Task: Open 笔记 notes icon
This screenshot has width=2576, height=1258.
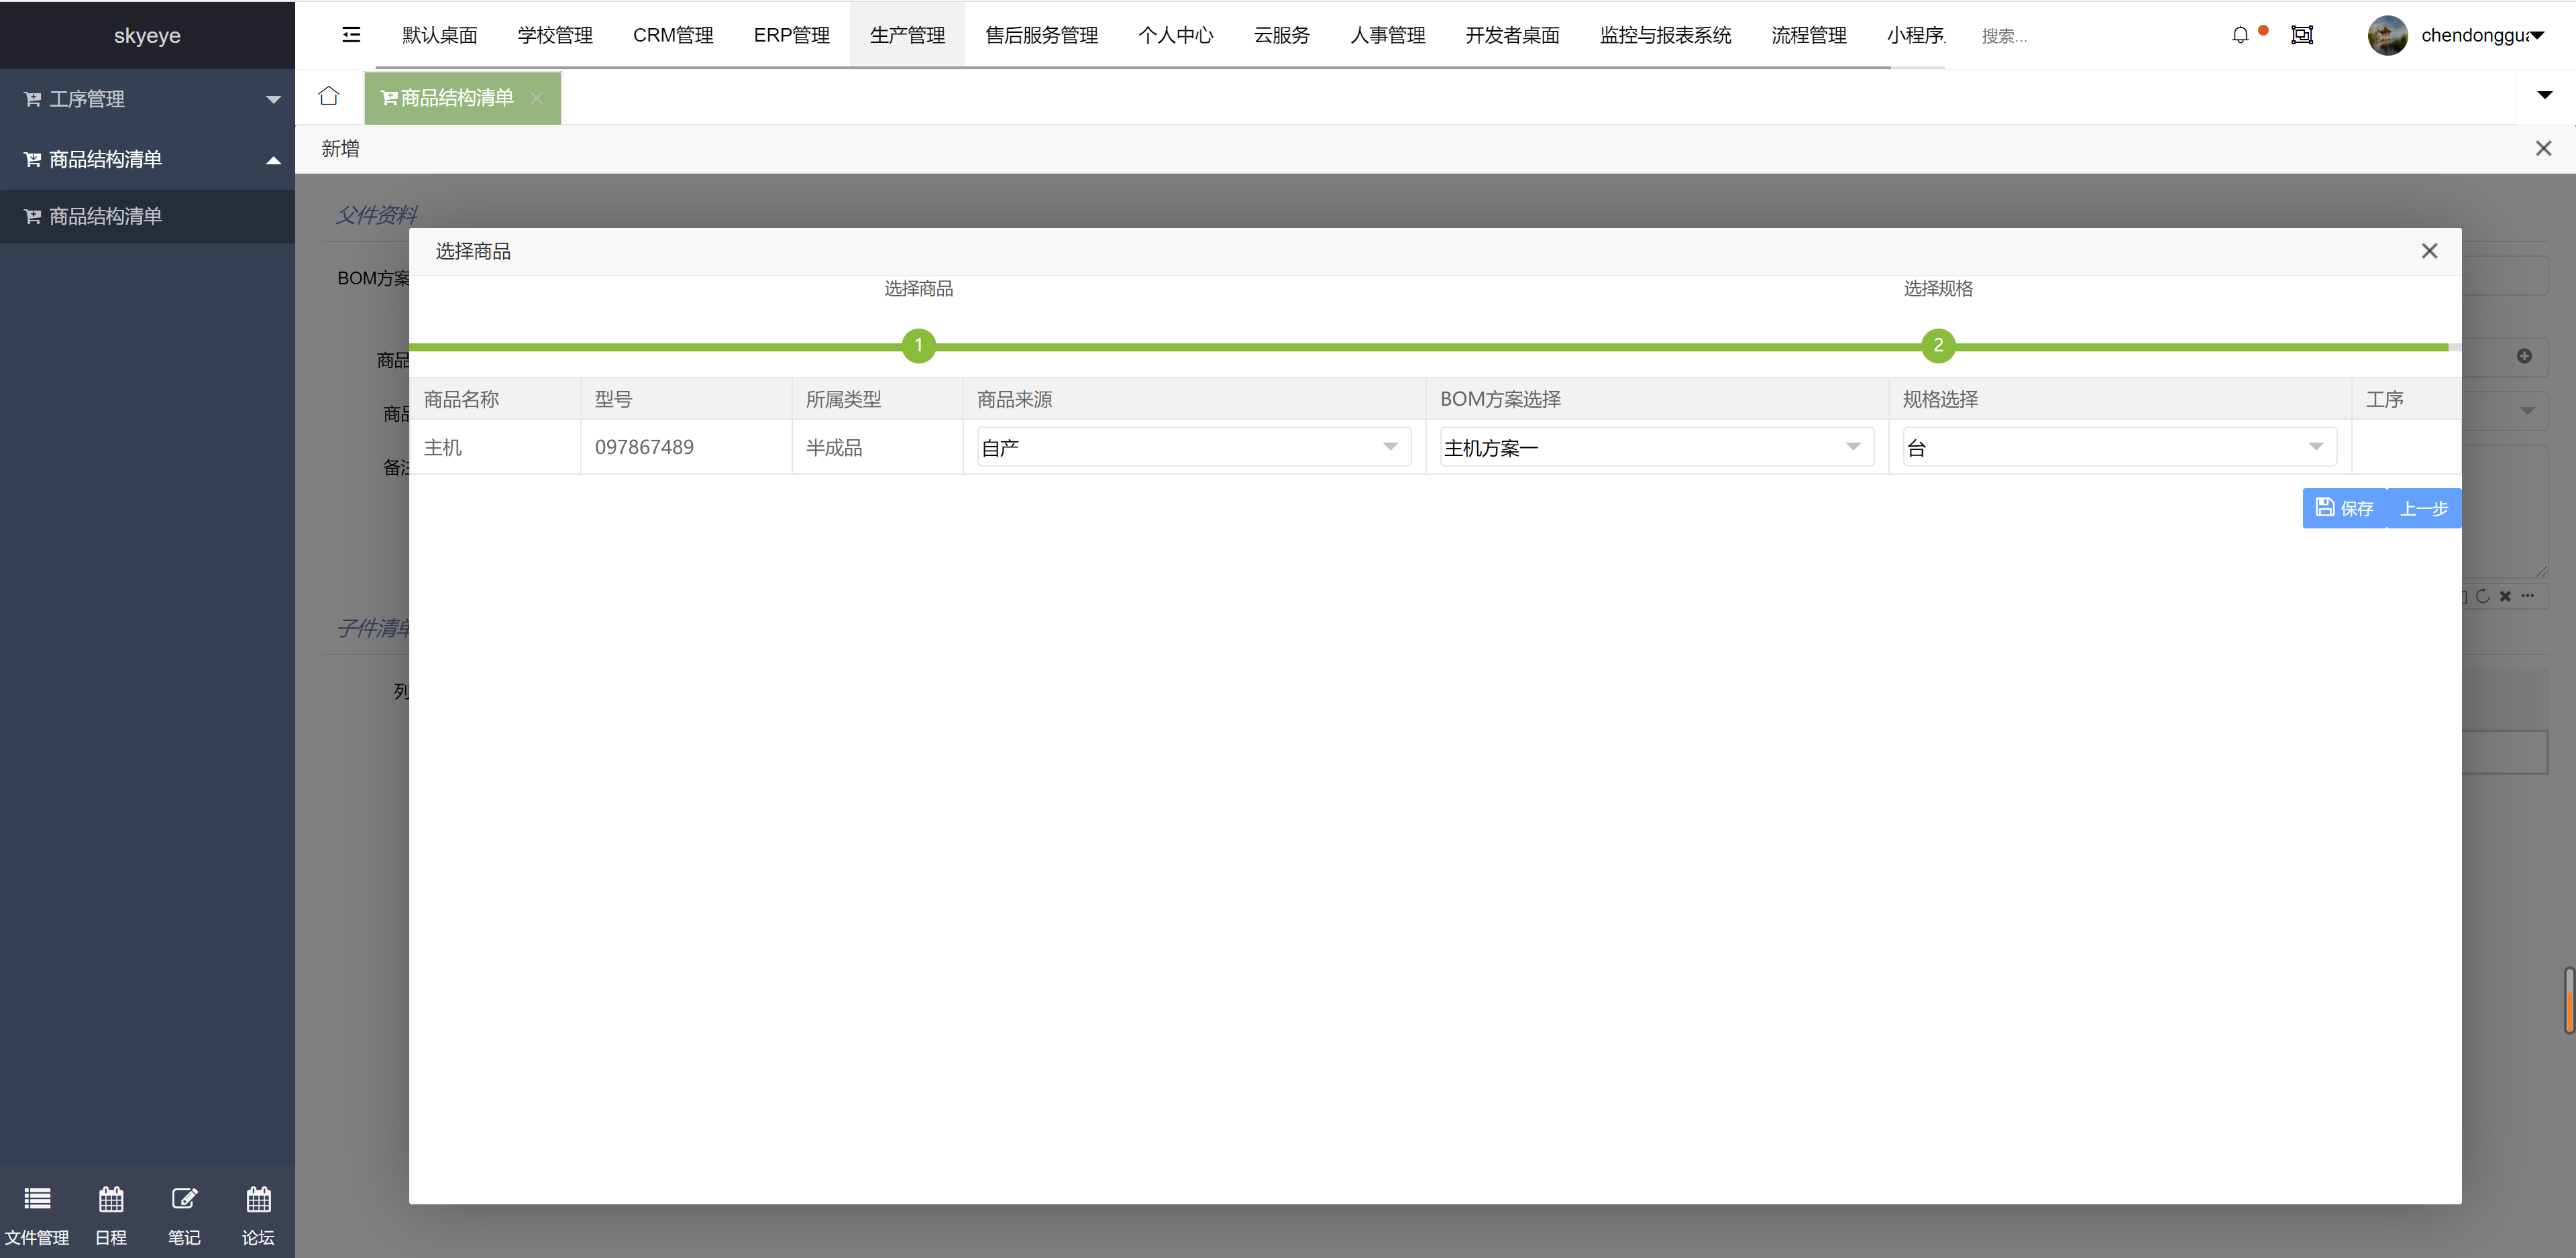Action: 184,1215
